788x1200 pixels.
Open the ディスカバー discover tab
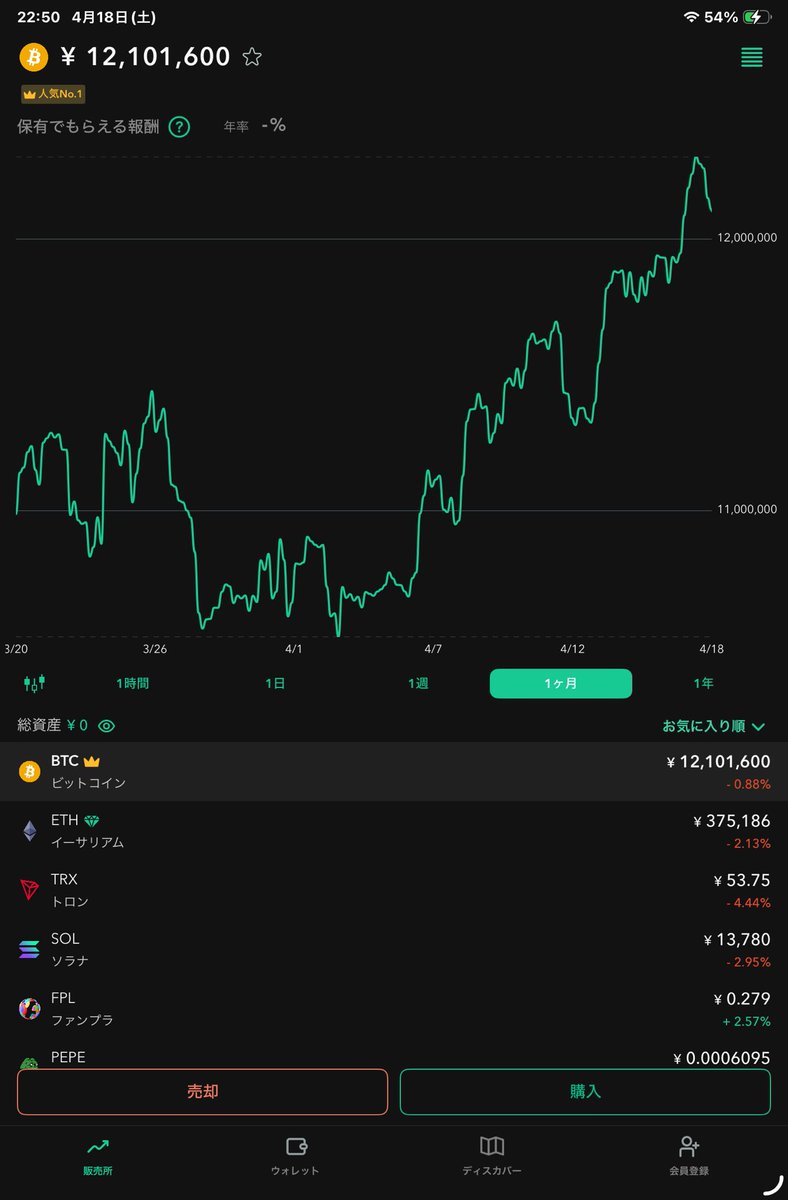(x=491, y=1155)
